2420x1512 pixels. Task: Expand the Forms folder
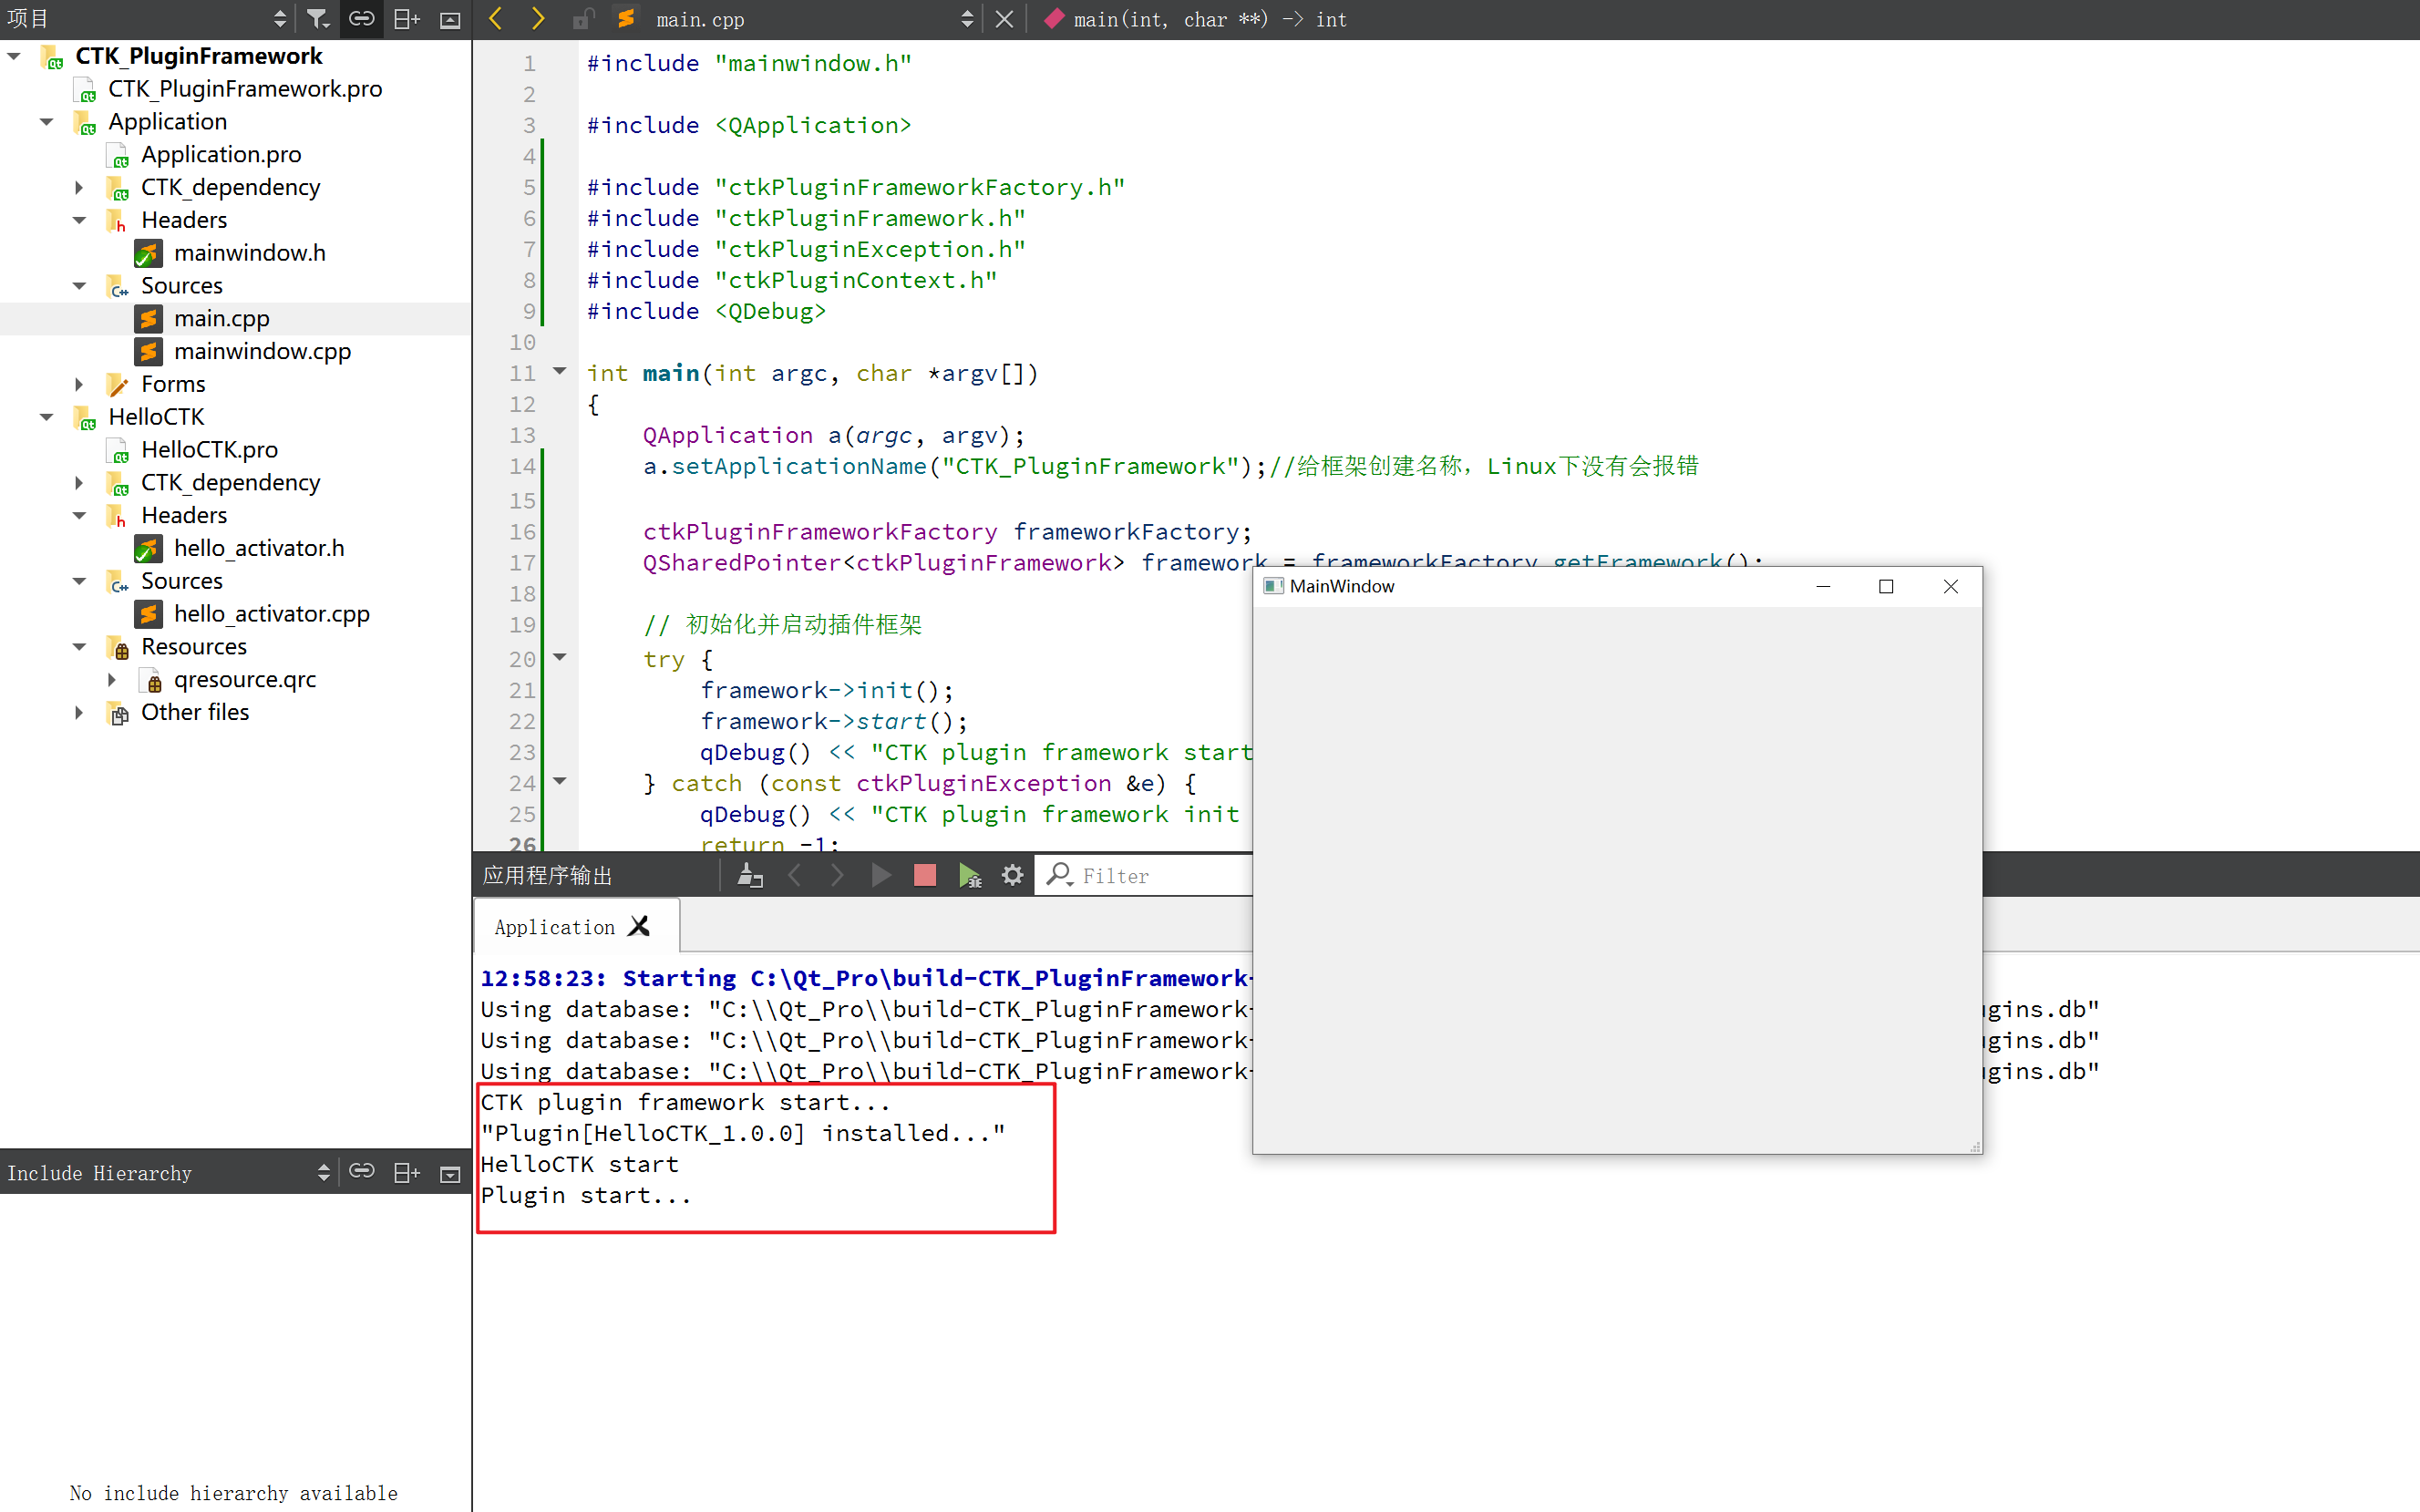click(79, 384)
